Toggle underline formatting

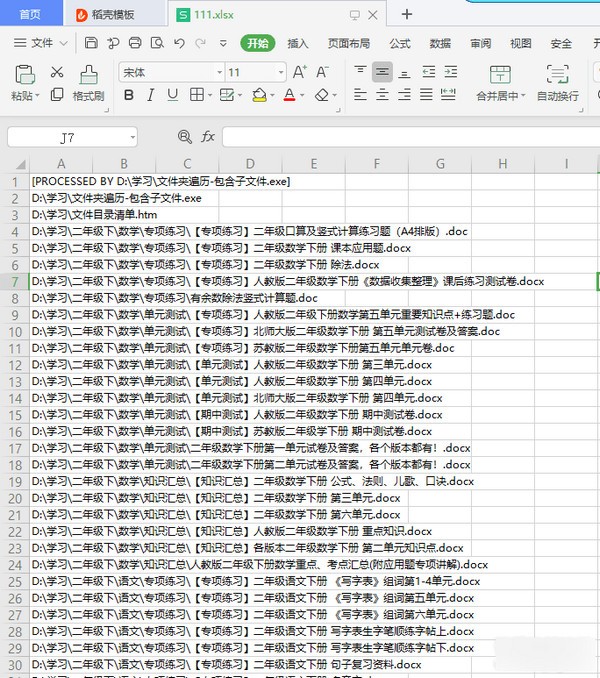pyautogui.click(x=172, y=95)
